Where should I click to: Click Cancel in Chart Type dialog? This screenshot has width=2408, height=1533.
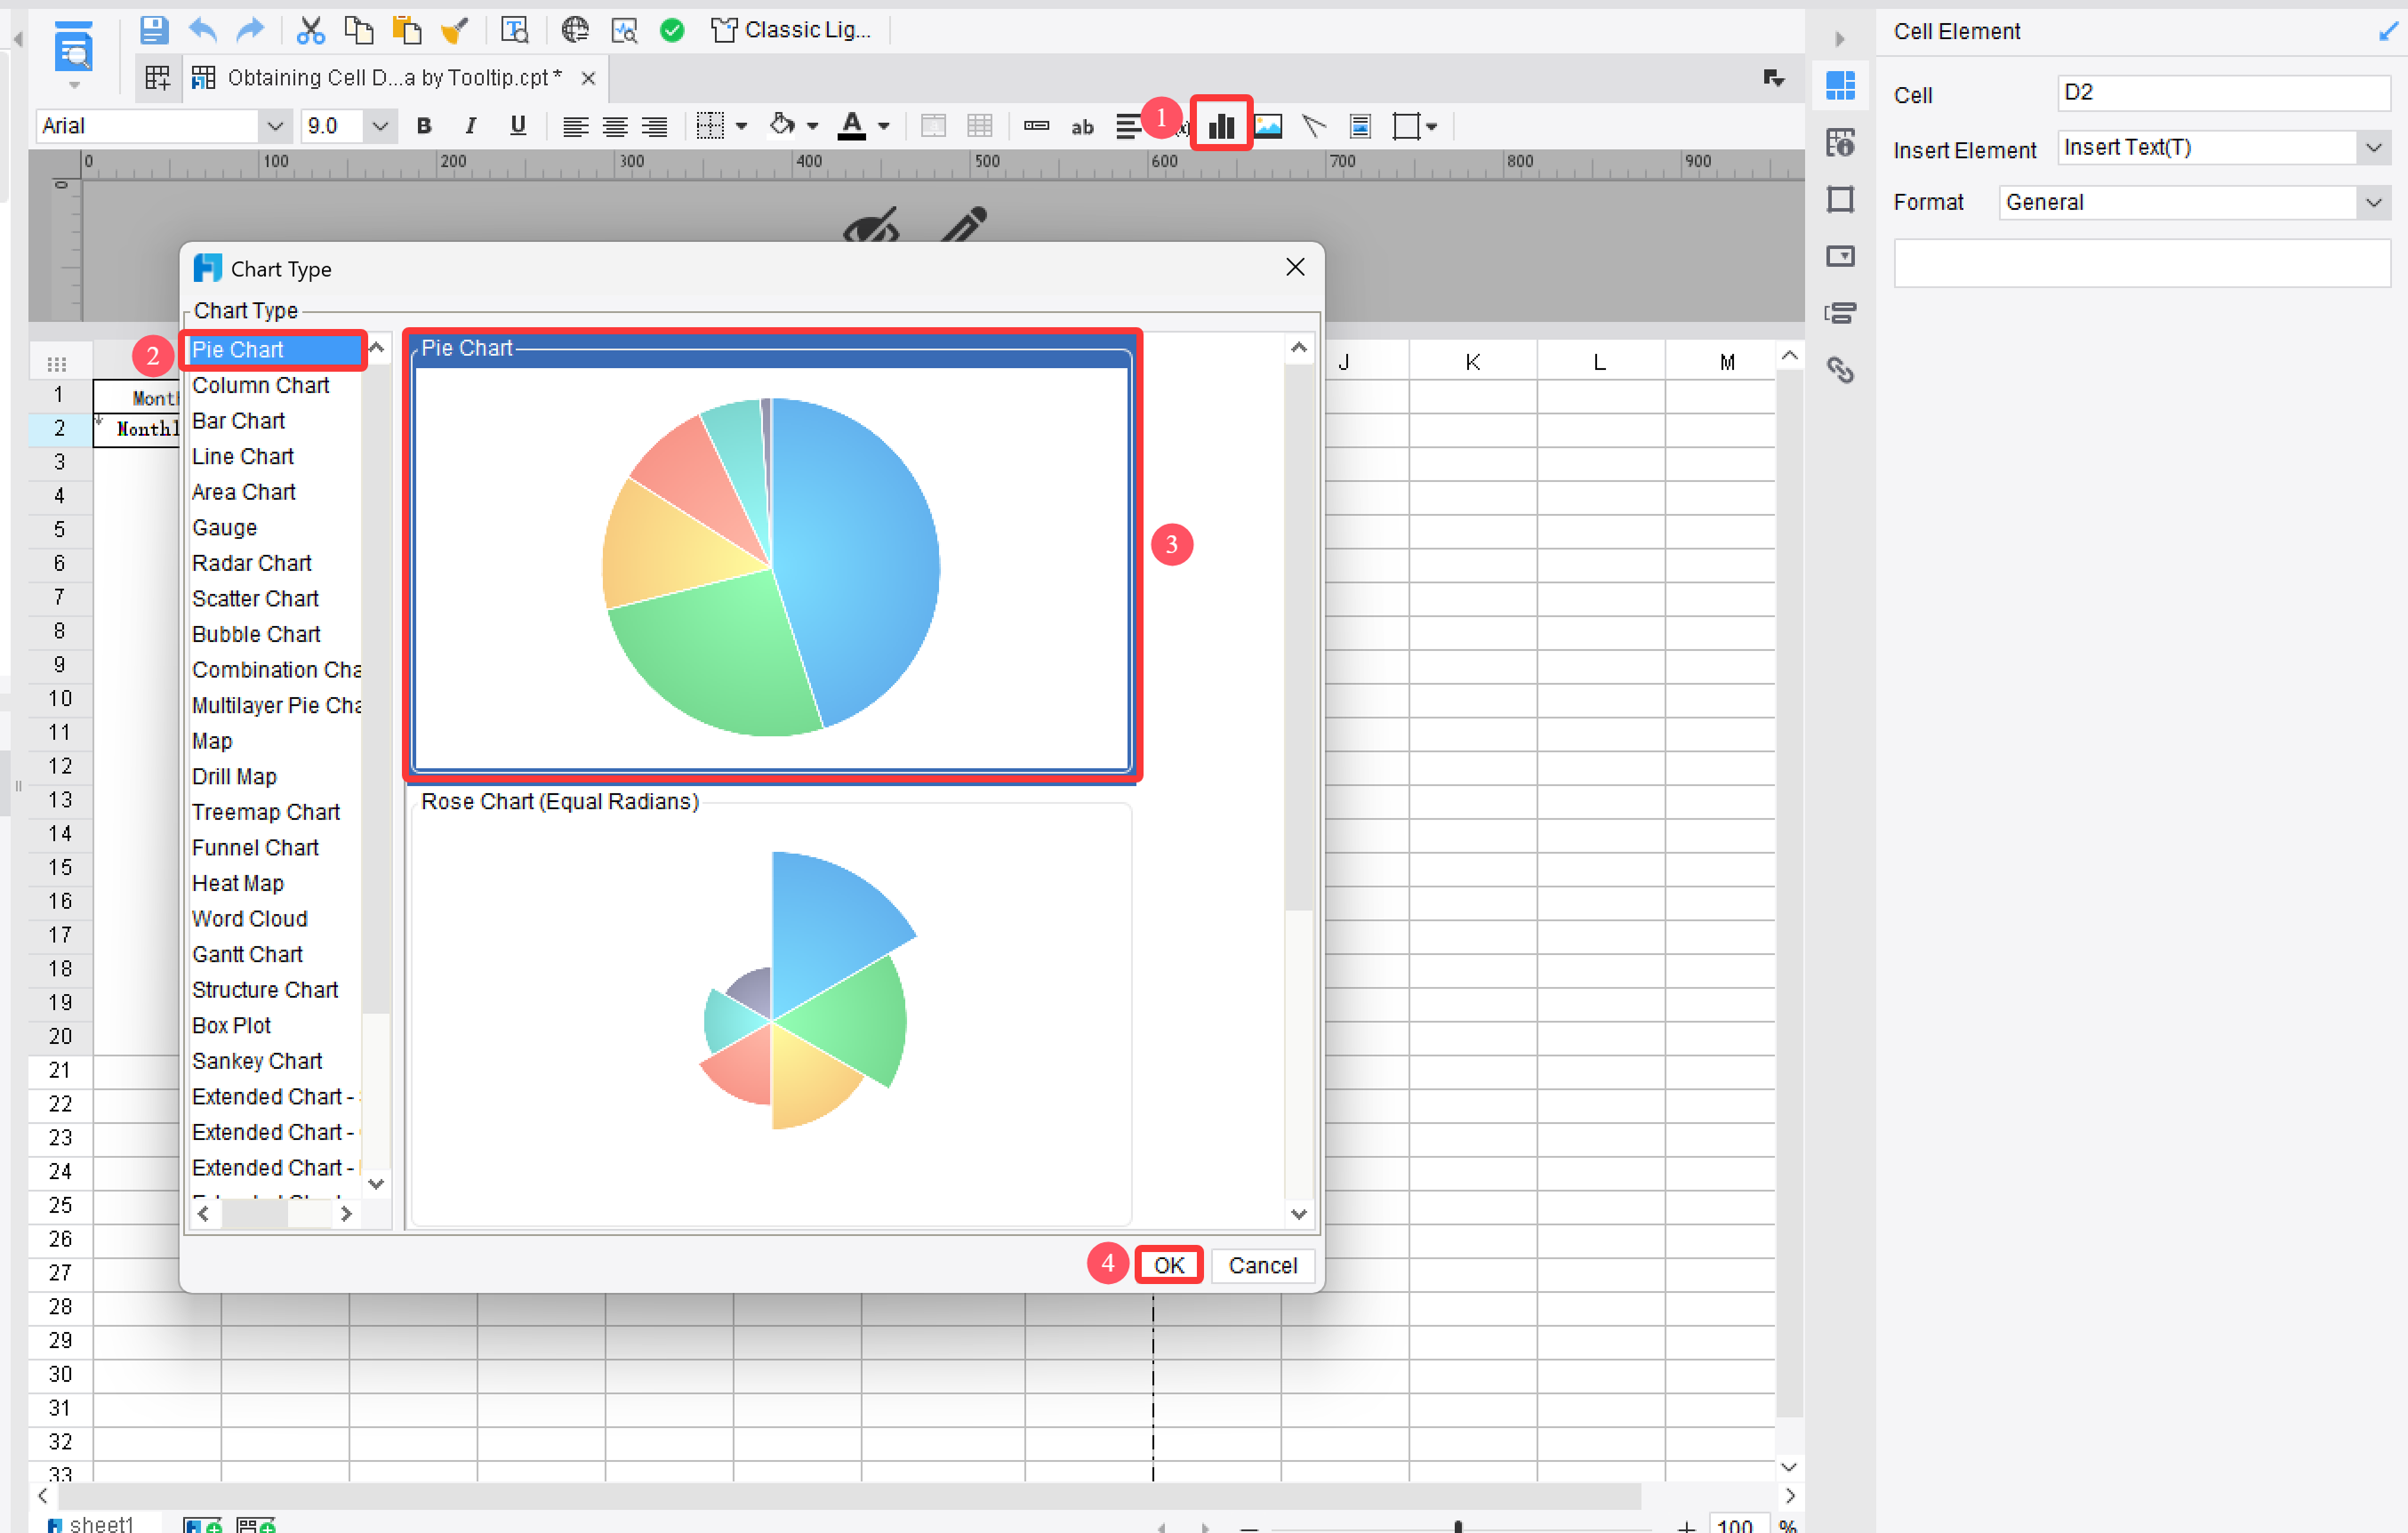(1262, 1265)
